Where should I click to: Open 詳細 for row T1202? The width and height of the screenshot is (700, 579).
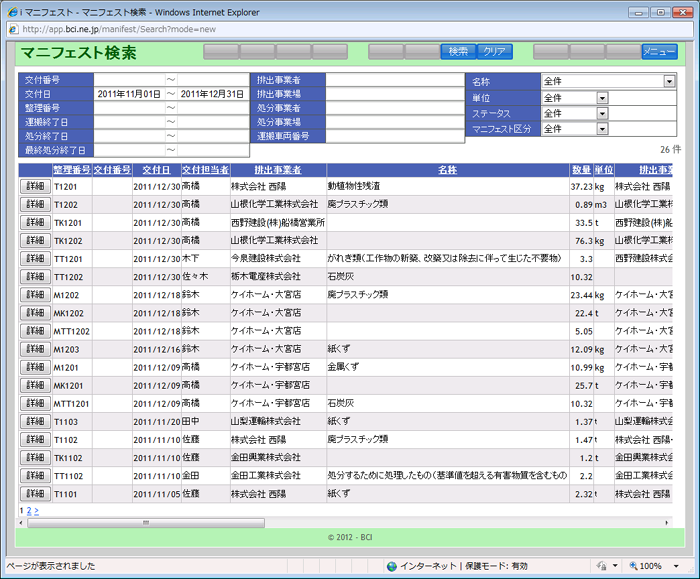point(35,204)
